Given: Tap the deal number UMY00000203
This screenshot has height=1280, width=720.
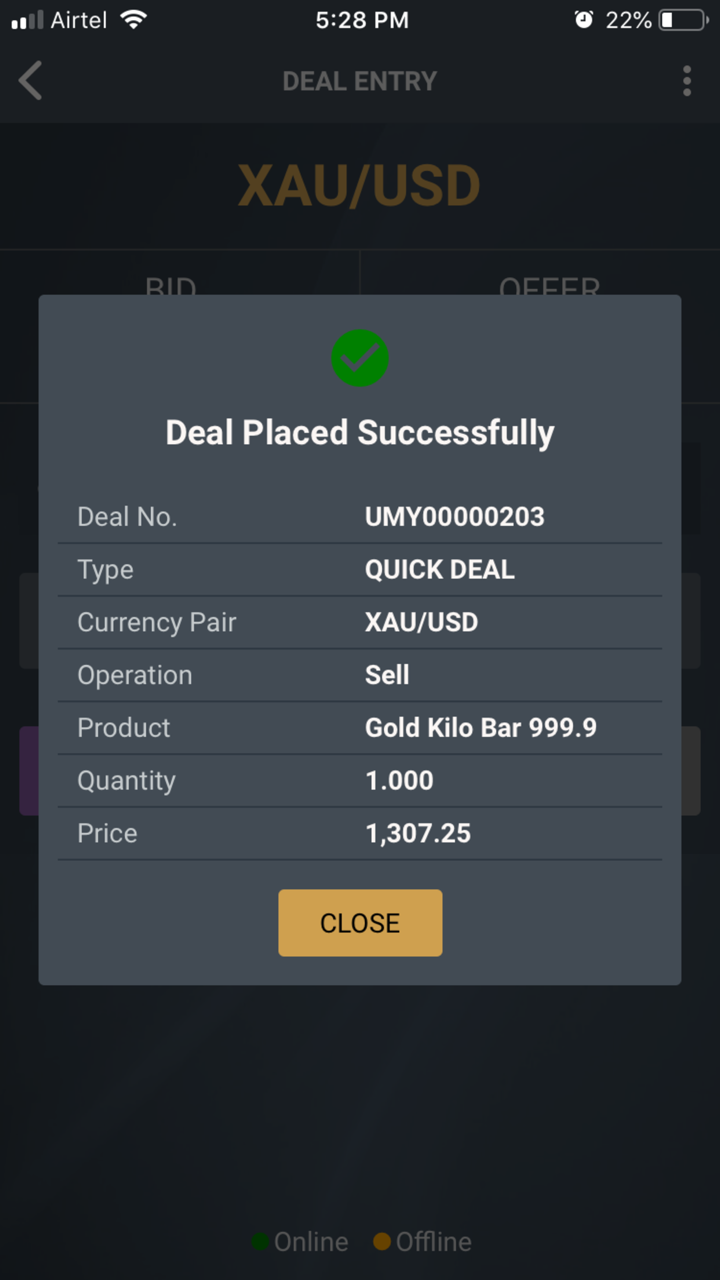Looking at the screenshot, I should click(x=455, y=517).
